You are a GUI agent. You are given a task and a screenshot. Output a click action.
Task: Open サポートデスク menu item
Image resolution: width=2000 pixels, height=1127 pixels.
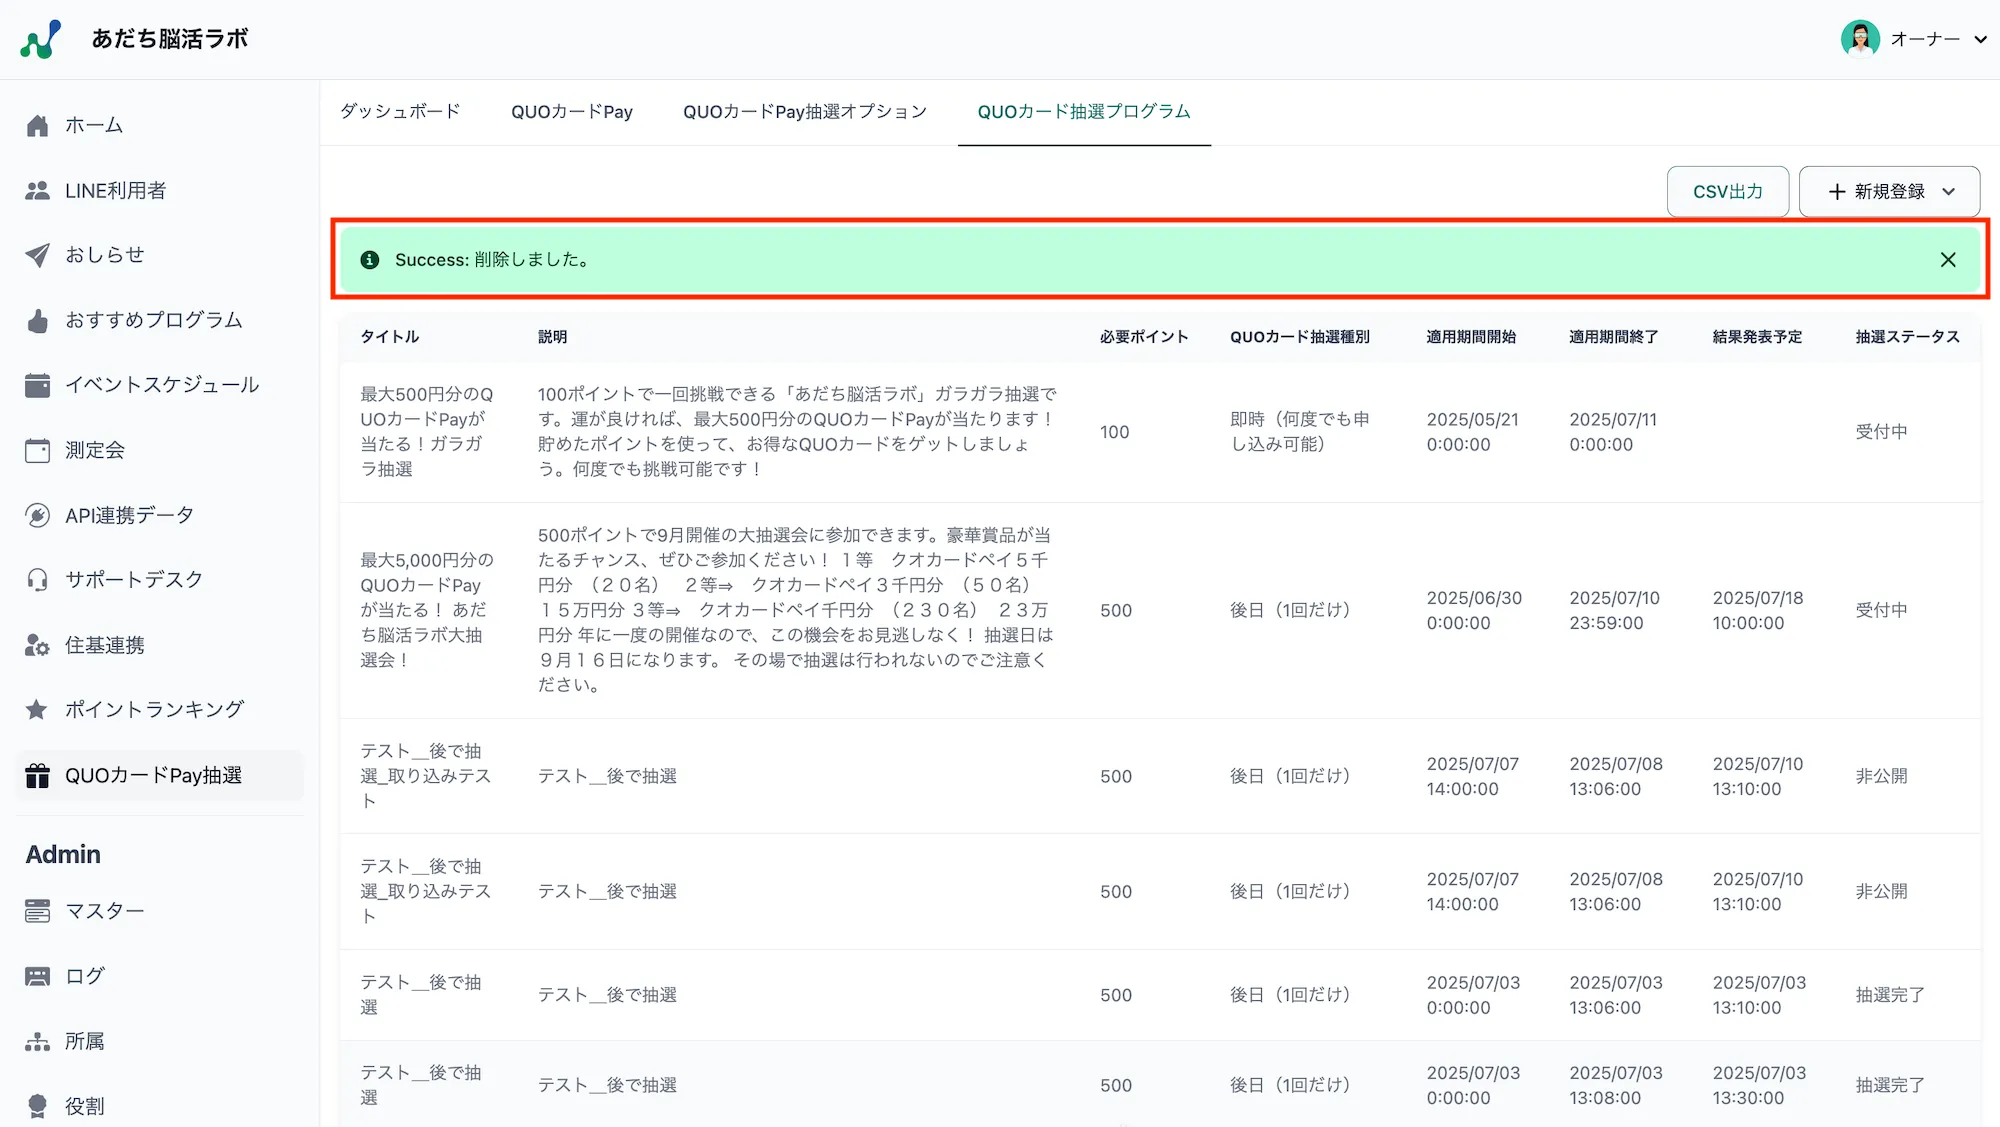coord(160,580)
